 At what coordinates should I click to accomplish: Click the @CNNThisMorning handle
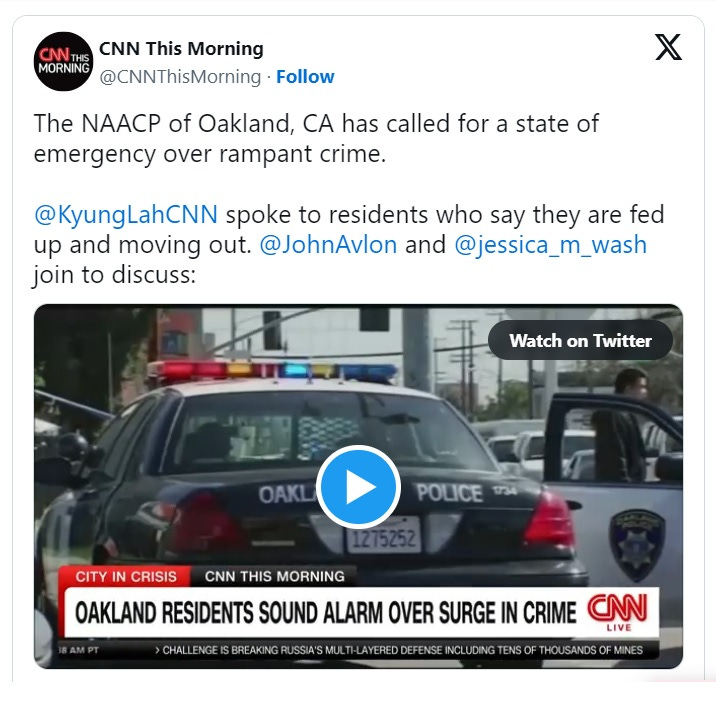(180, 77)
